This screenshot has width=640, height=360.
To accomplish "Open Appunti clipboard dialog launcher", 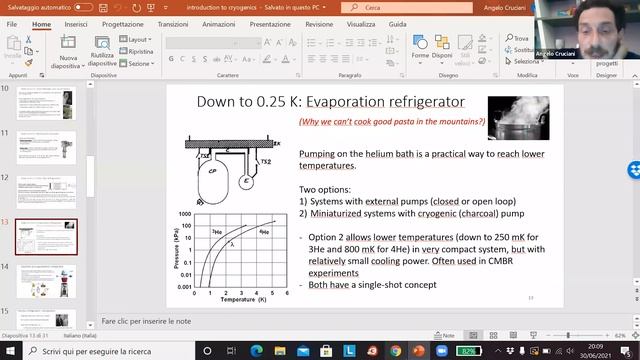I will tap(42, 75).
